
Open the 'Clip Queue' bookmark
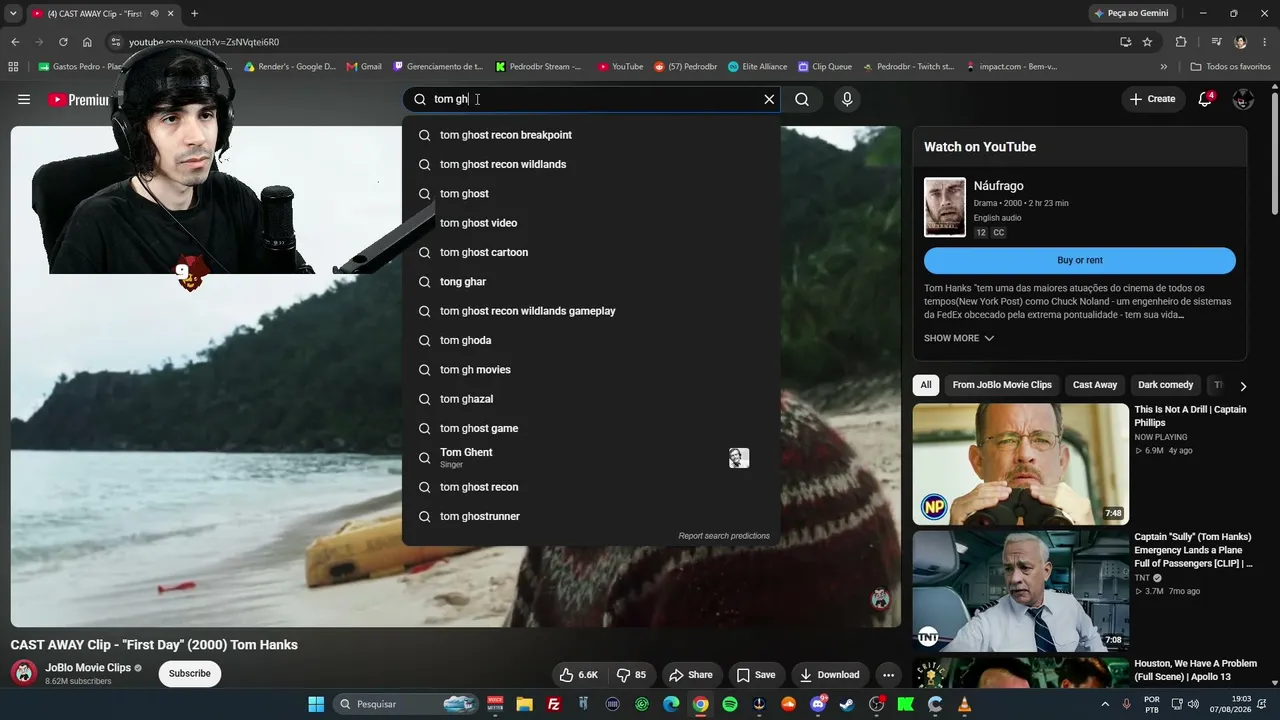pyautogui.click(x=825, y=67)
